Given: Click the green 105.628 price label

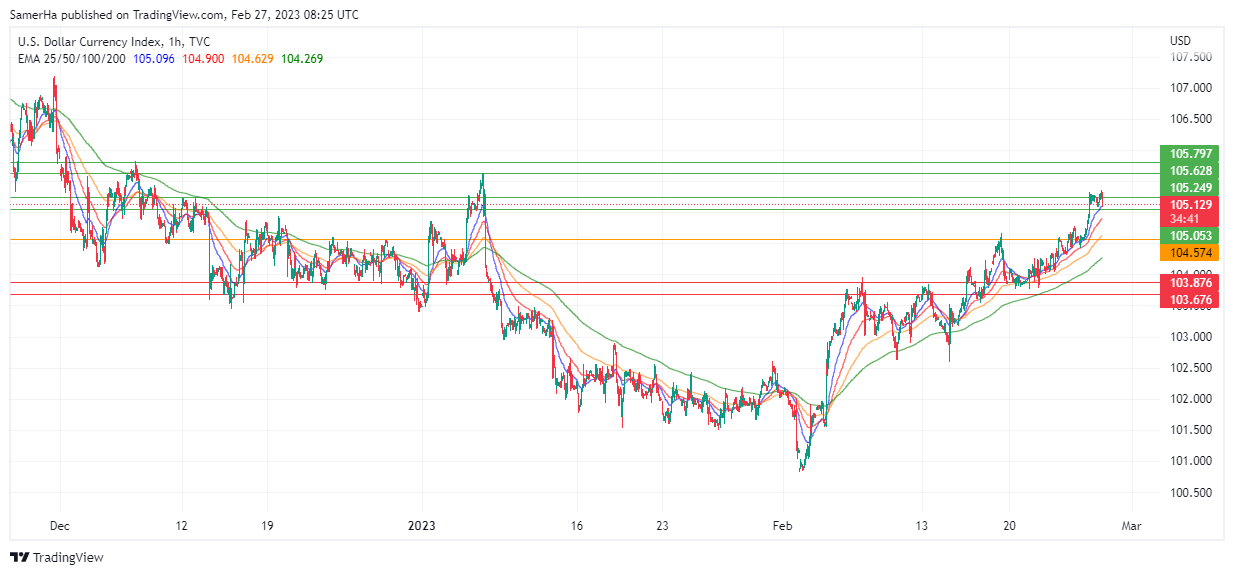Looking at the screenshot, I should [x=1191, y=171].
